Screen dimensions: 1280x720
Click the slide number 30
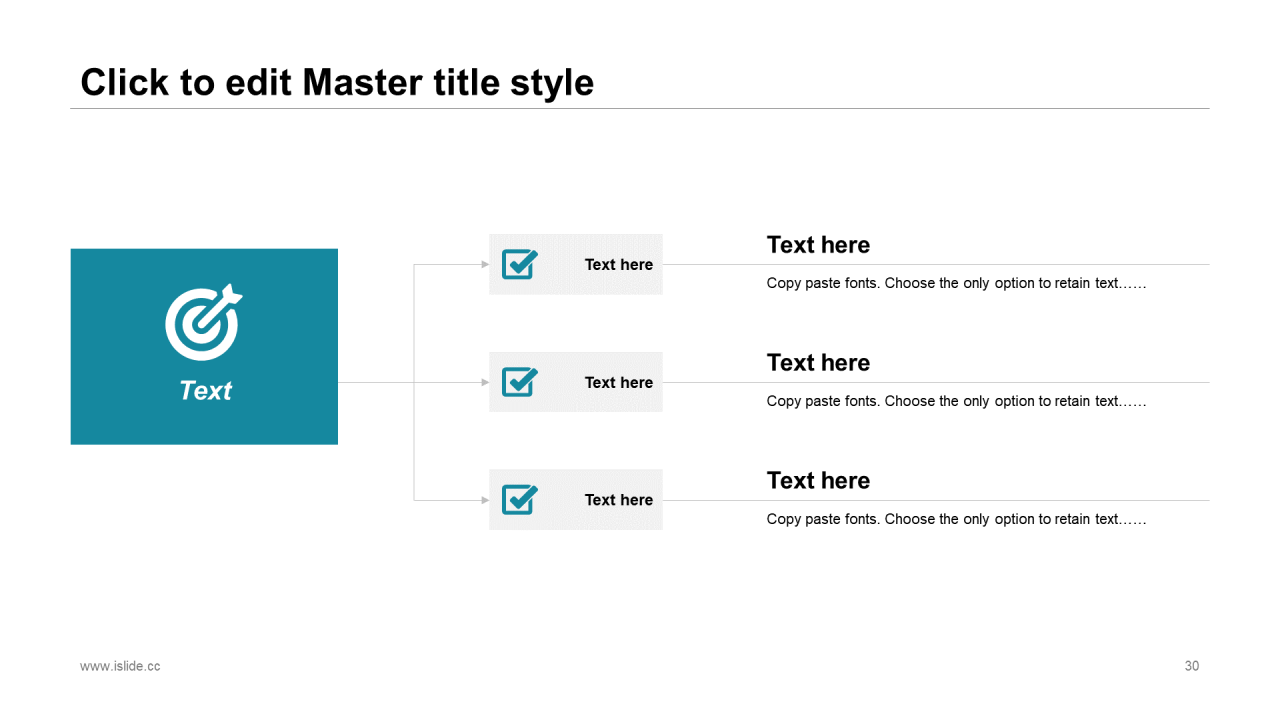1191,666
